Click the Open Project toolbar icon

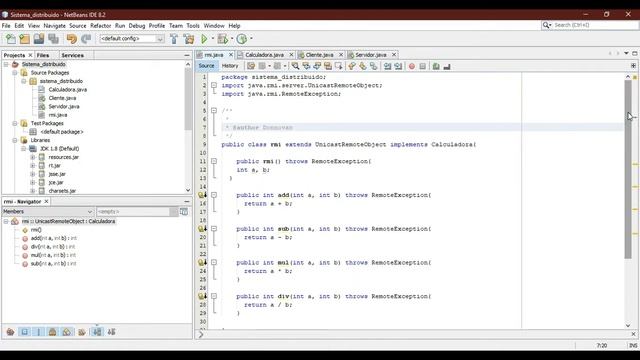pyautogui.click(x=39, y=39)
